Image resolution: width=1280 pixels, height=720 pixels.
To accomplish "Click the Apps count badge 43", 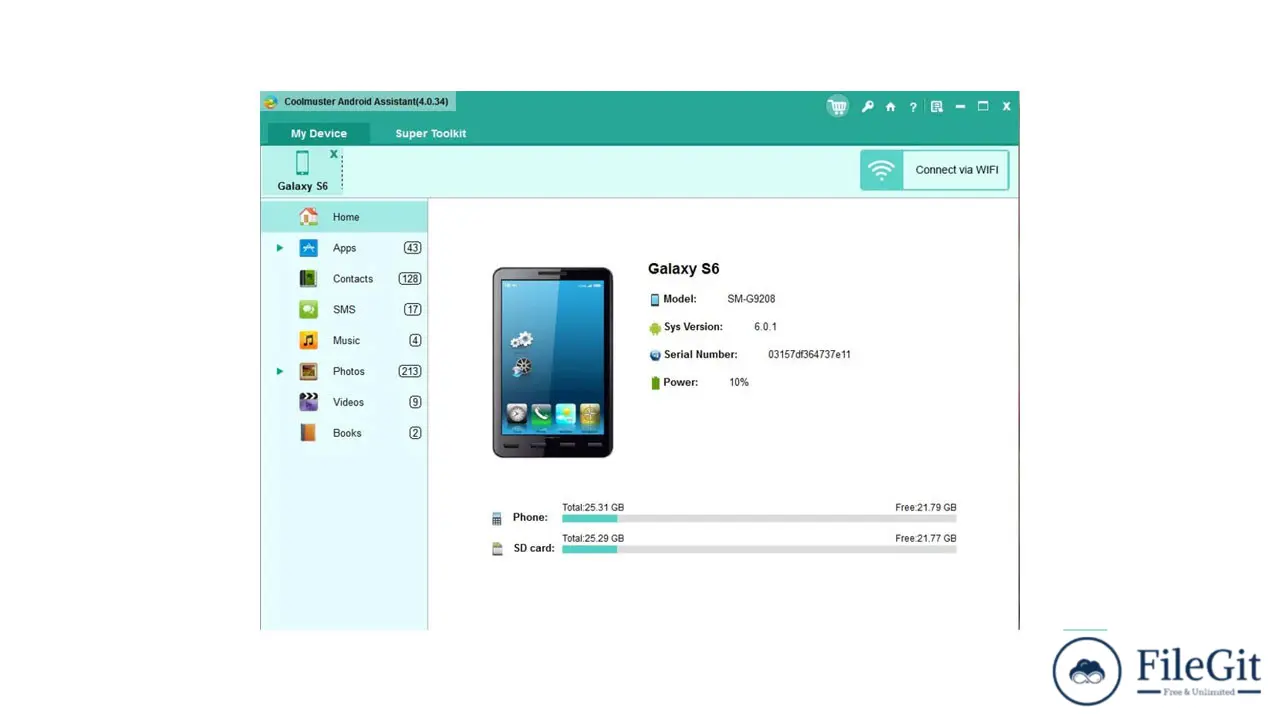I will pyautogui.click(x=412, y=248).
